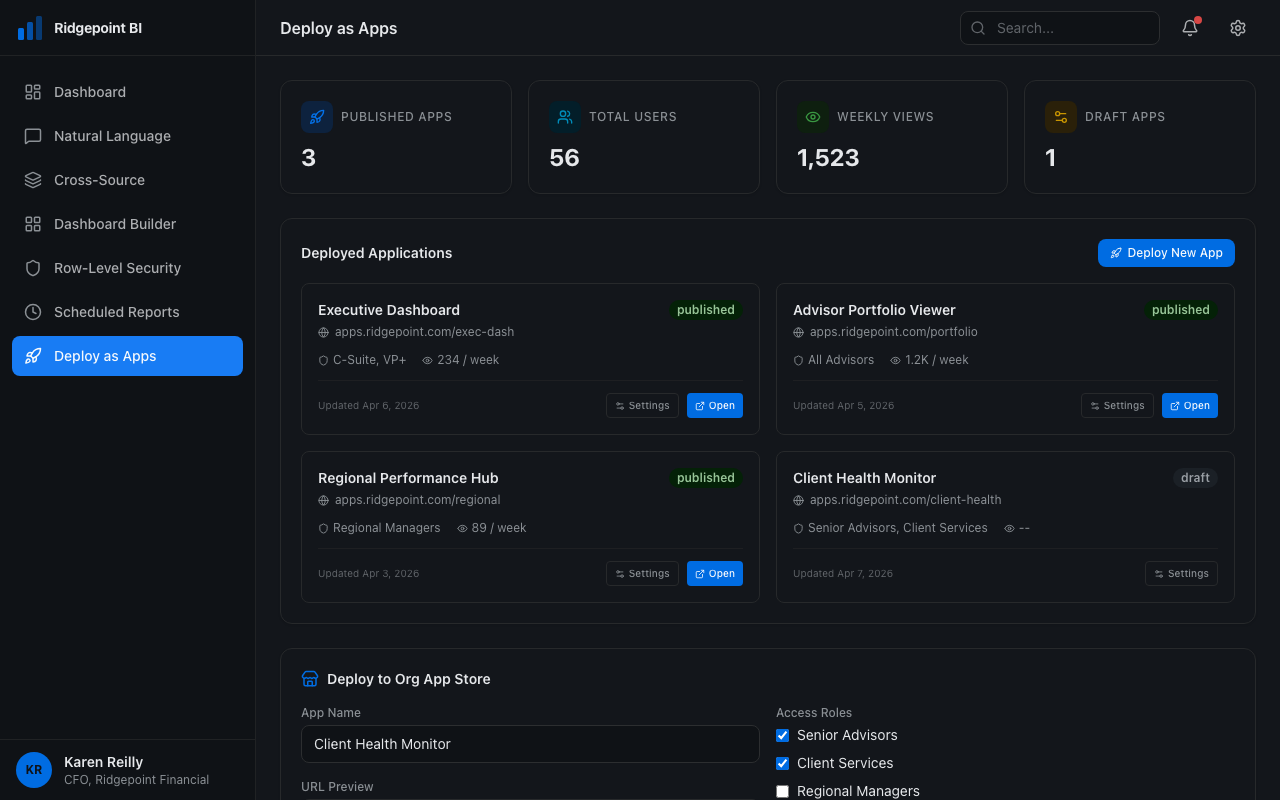Open the Dashboard Builder icon
This screenshot has width=1280, height=800.
pos(32,224)
